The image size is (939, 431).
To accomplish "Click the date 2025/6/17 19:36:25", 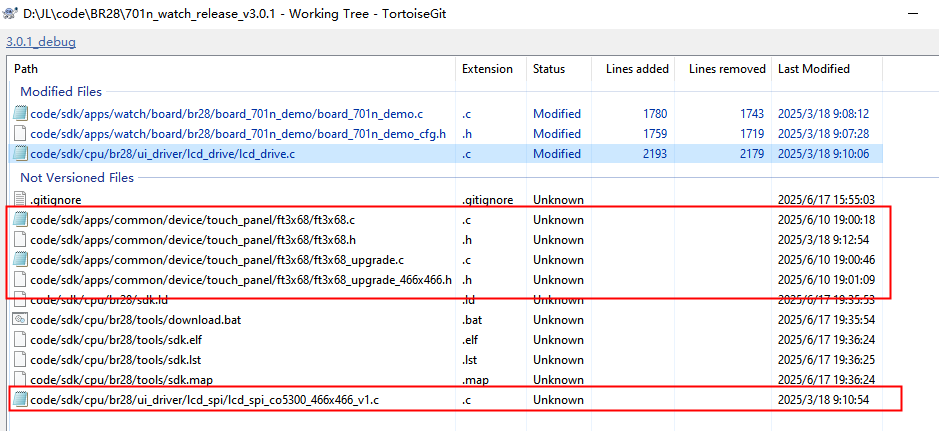I will (x=826, y=360).
